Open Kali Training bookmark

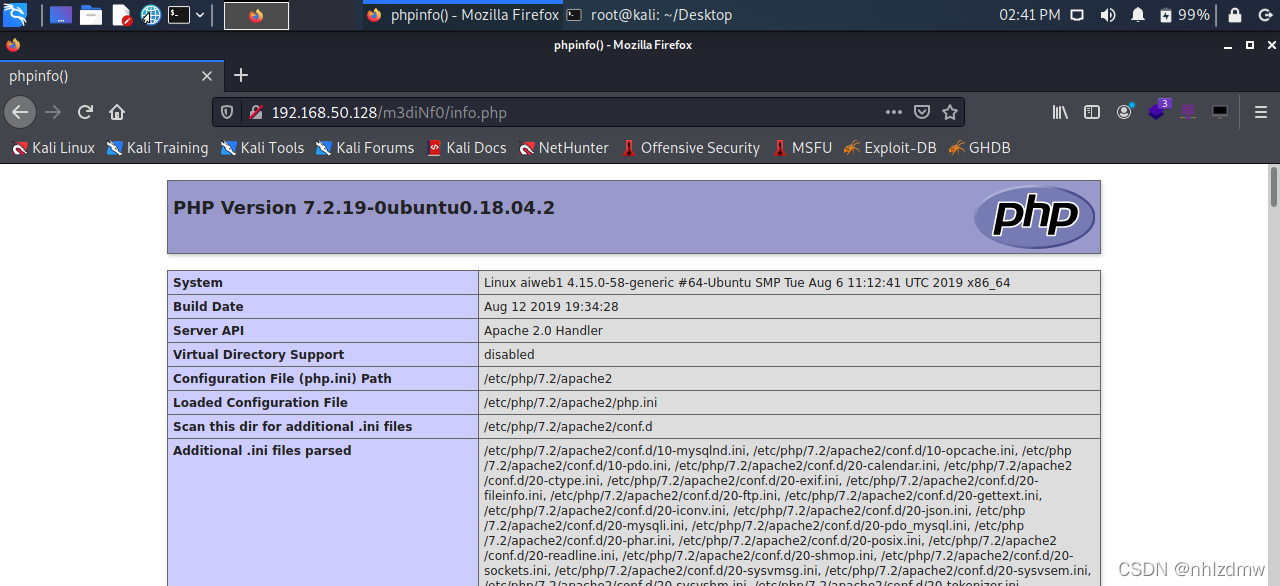click(x=157, y=148)
